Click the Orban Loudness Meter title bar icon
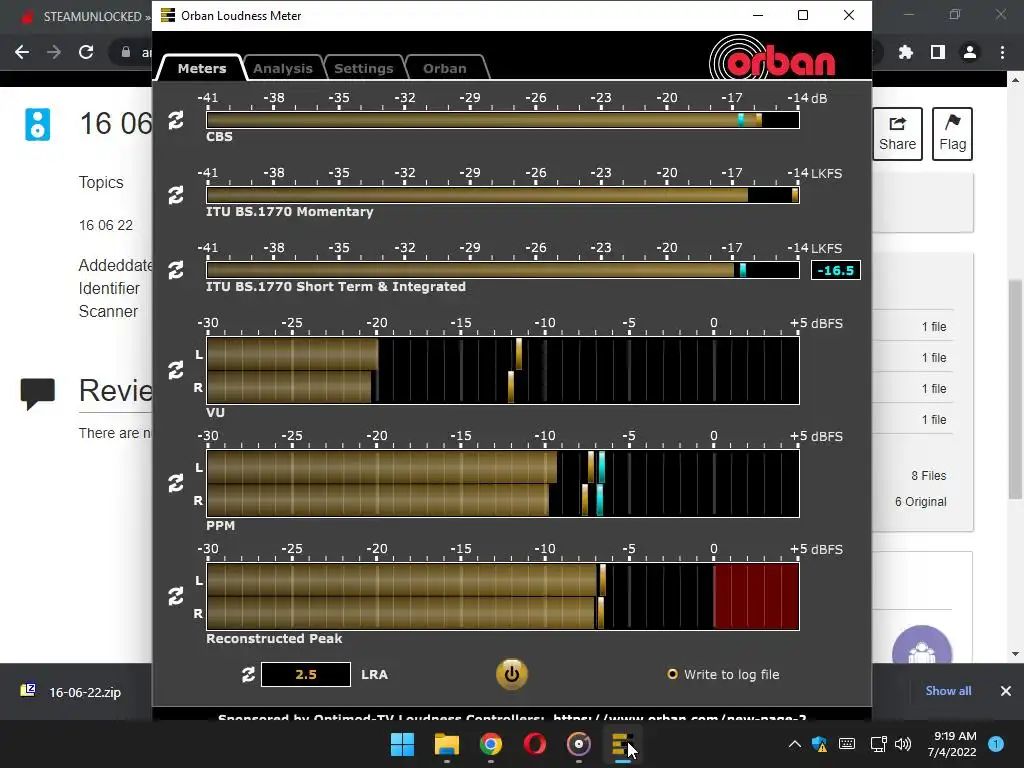 click(168, 15)
